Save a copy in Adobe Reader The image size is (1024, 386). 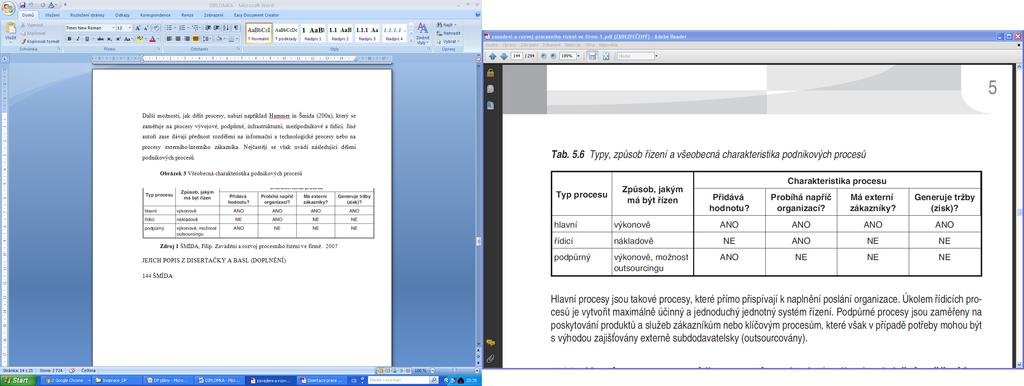point(592,56)
